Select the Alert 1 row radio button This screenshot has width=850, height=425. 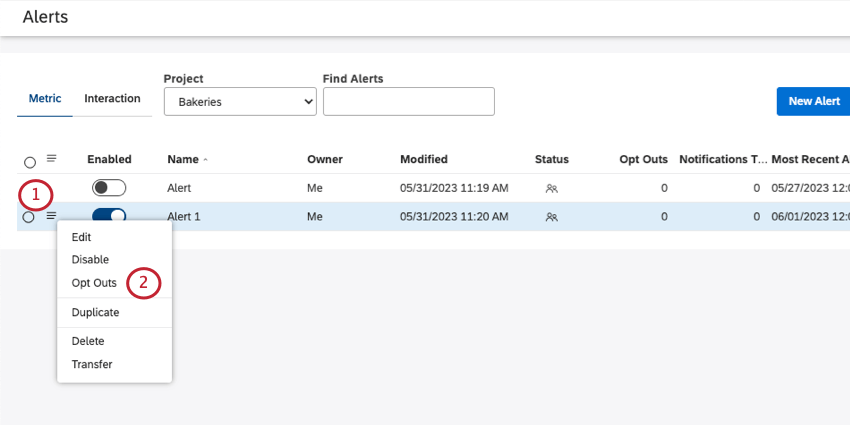(28, 217)
